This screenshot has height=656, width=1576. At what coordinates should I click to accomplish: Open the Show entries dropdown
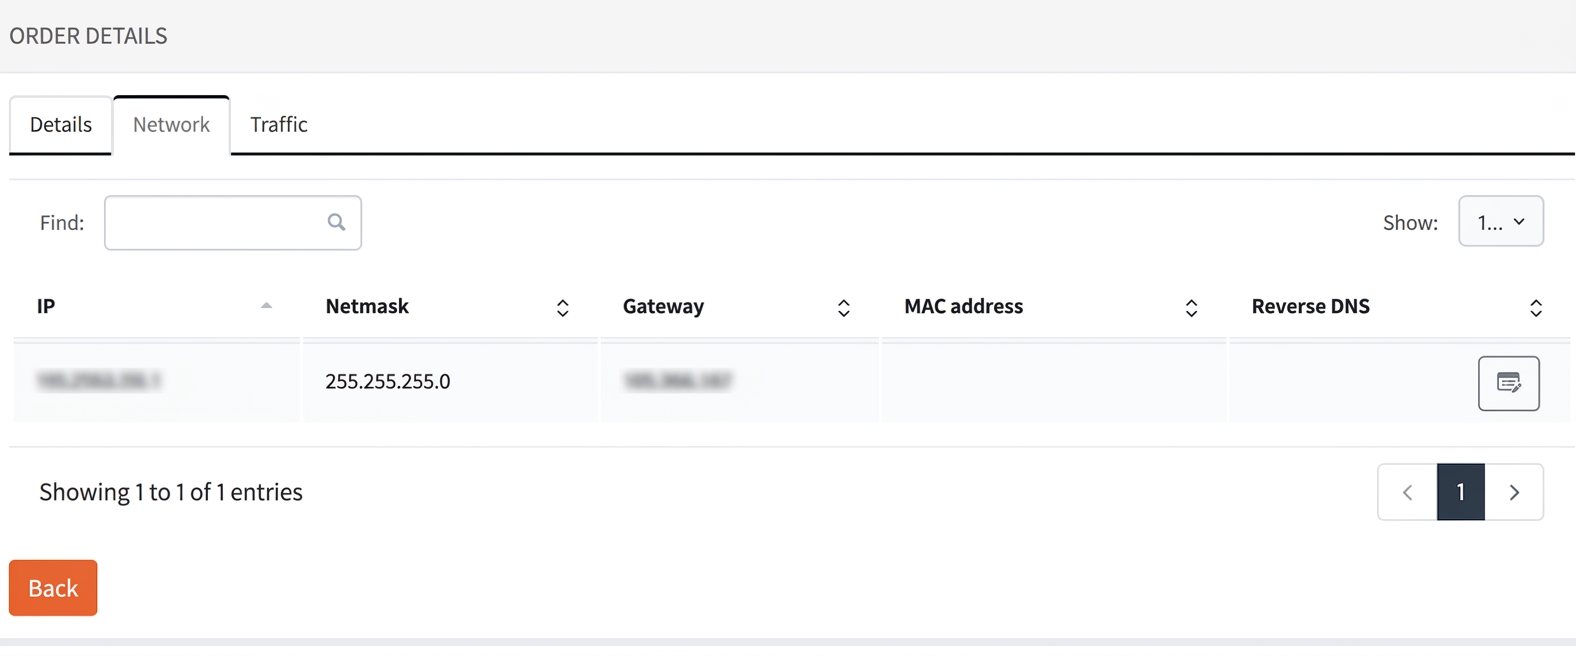[x=1501, y=221]
